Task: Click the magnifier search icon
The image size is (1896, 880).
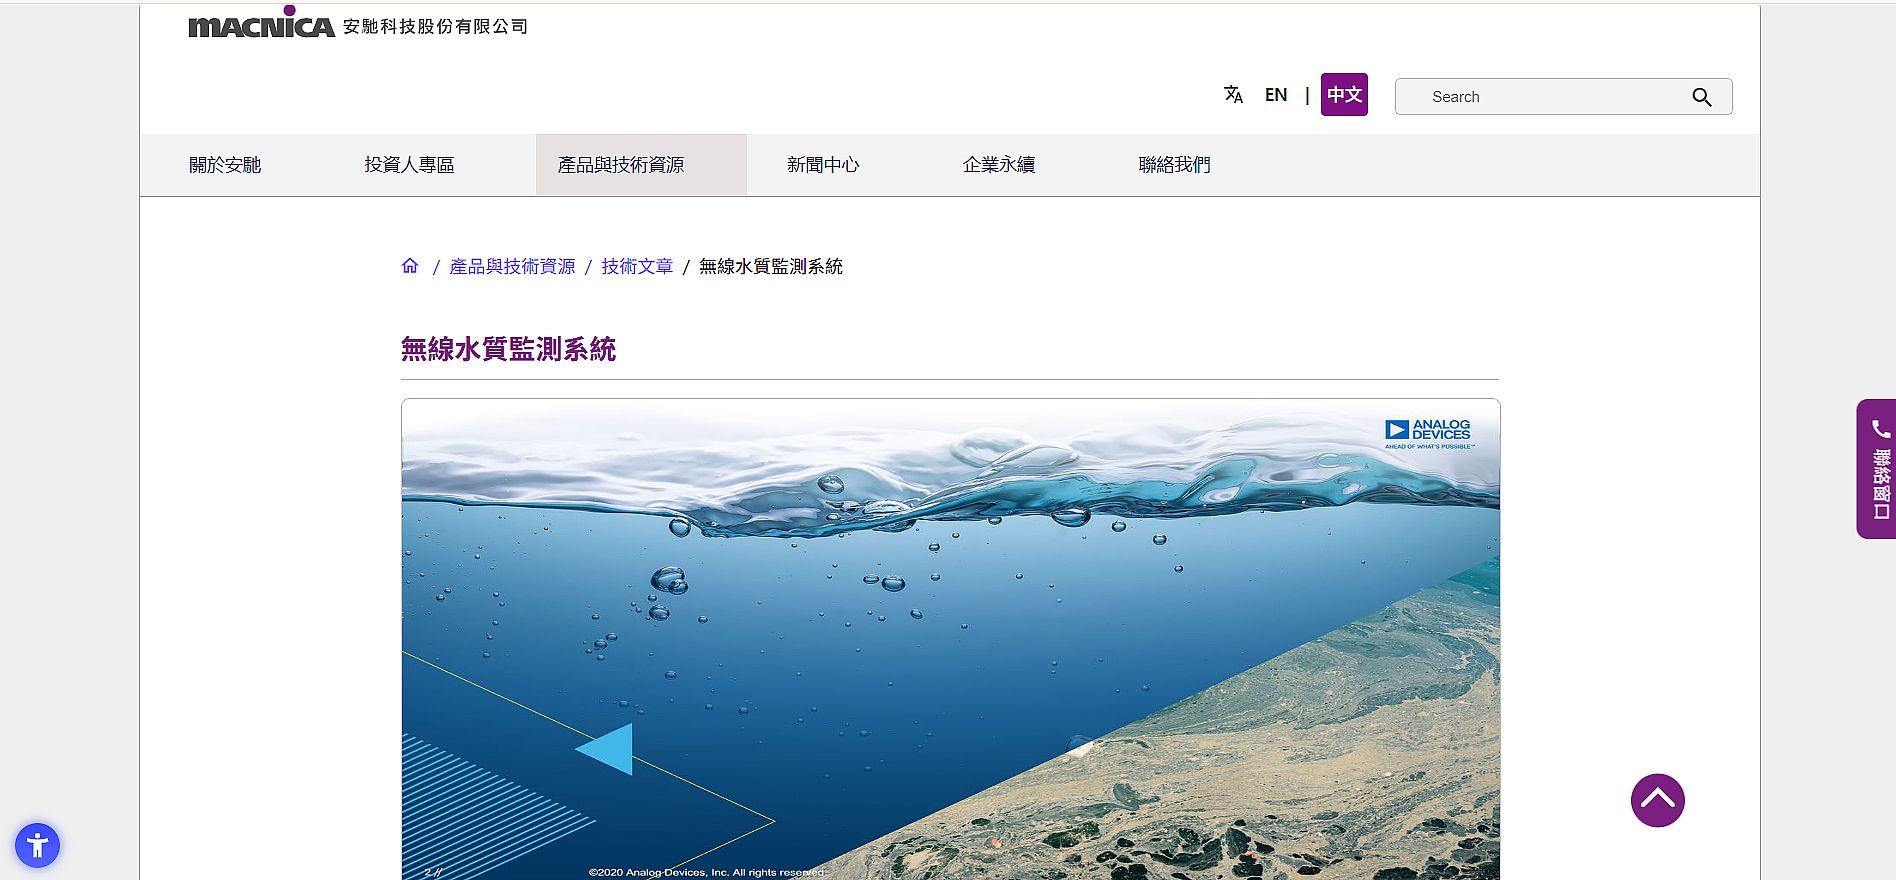Action: [1701, 97]
